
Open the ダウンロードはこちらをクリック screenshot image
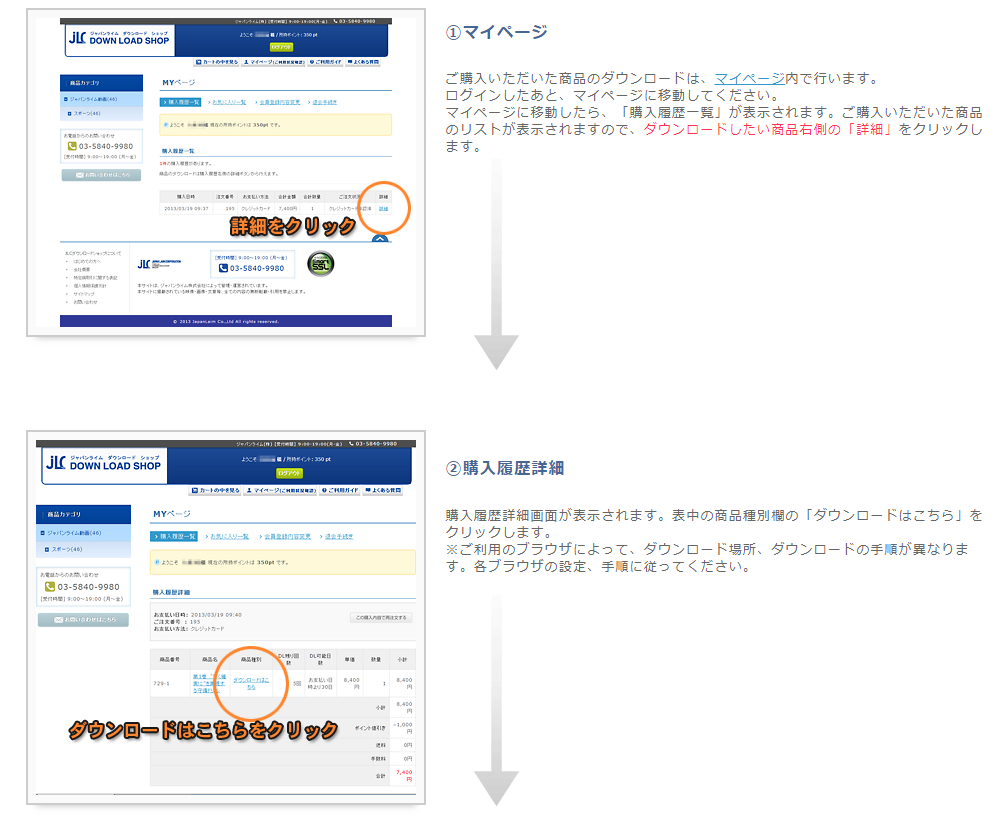226,617
